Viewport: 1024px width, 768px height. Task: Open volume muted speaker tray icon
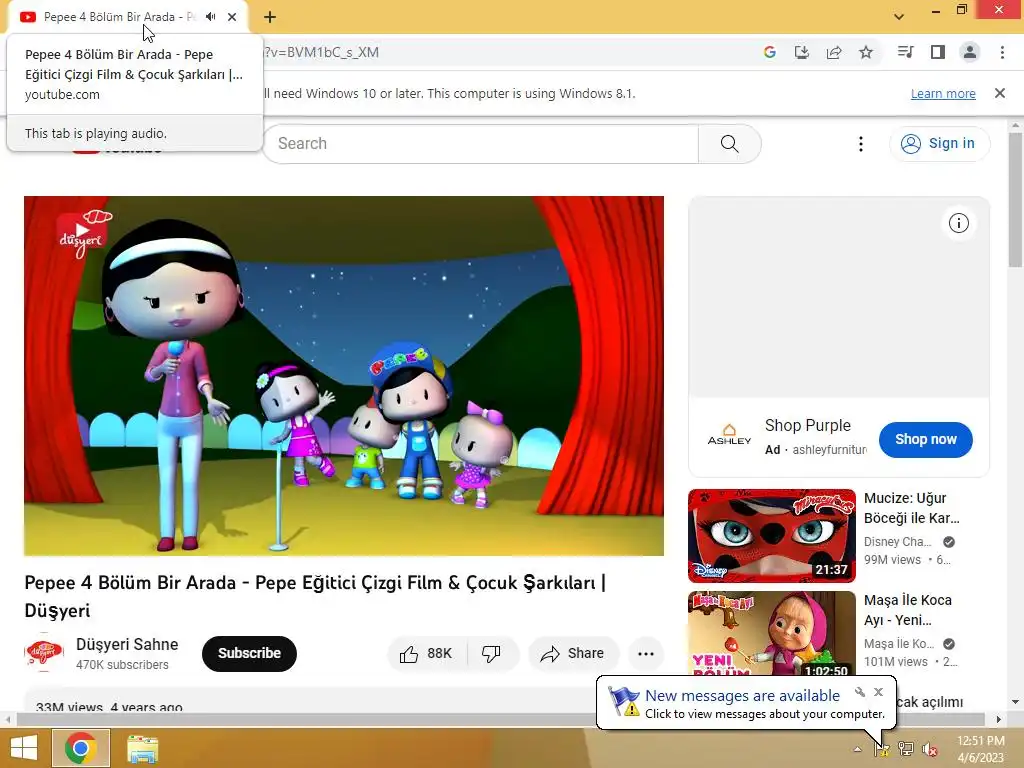(x=929, y=749)
